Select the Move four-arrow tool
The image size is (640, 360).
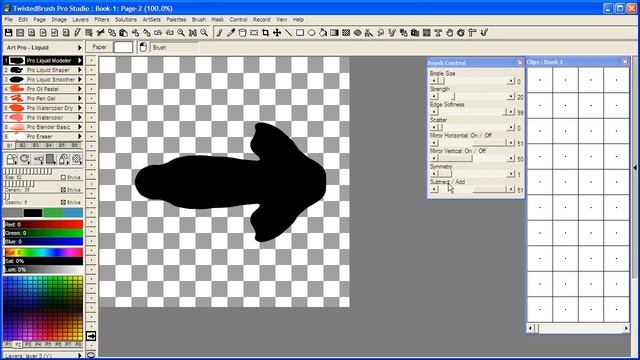pos(277,33)
